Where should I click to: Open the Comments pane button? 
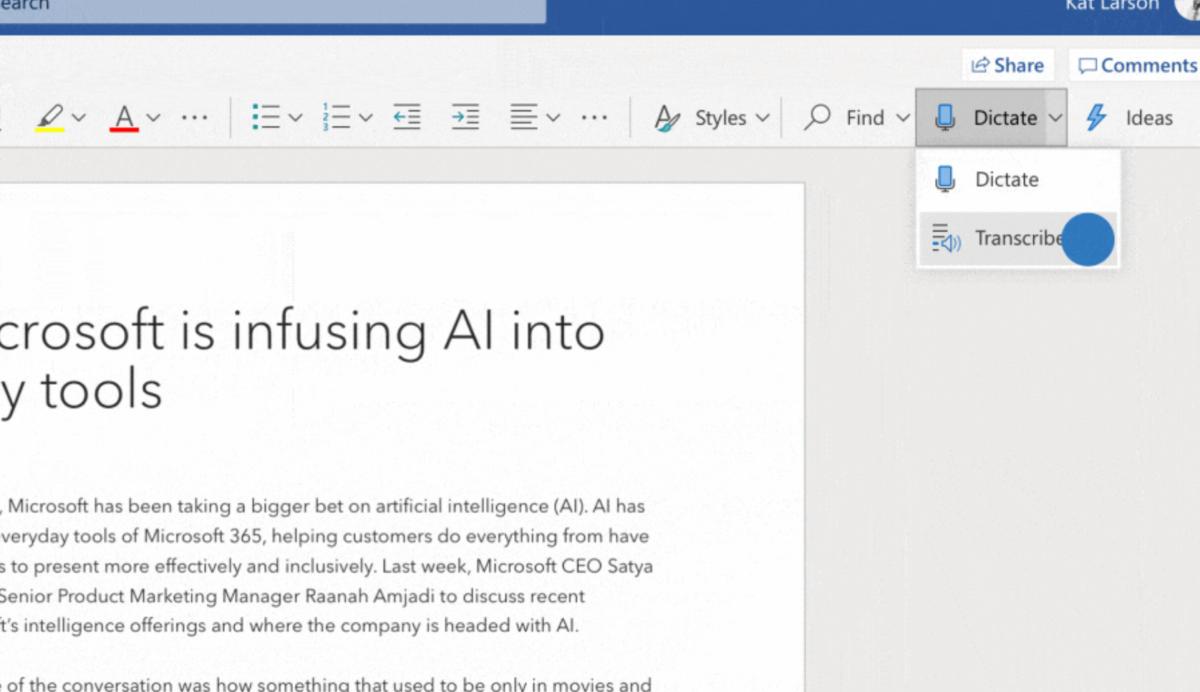coord(1138,65)
